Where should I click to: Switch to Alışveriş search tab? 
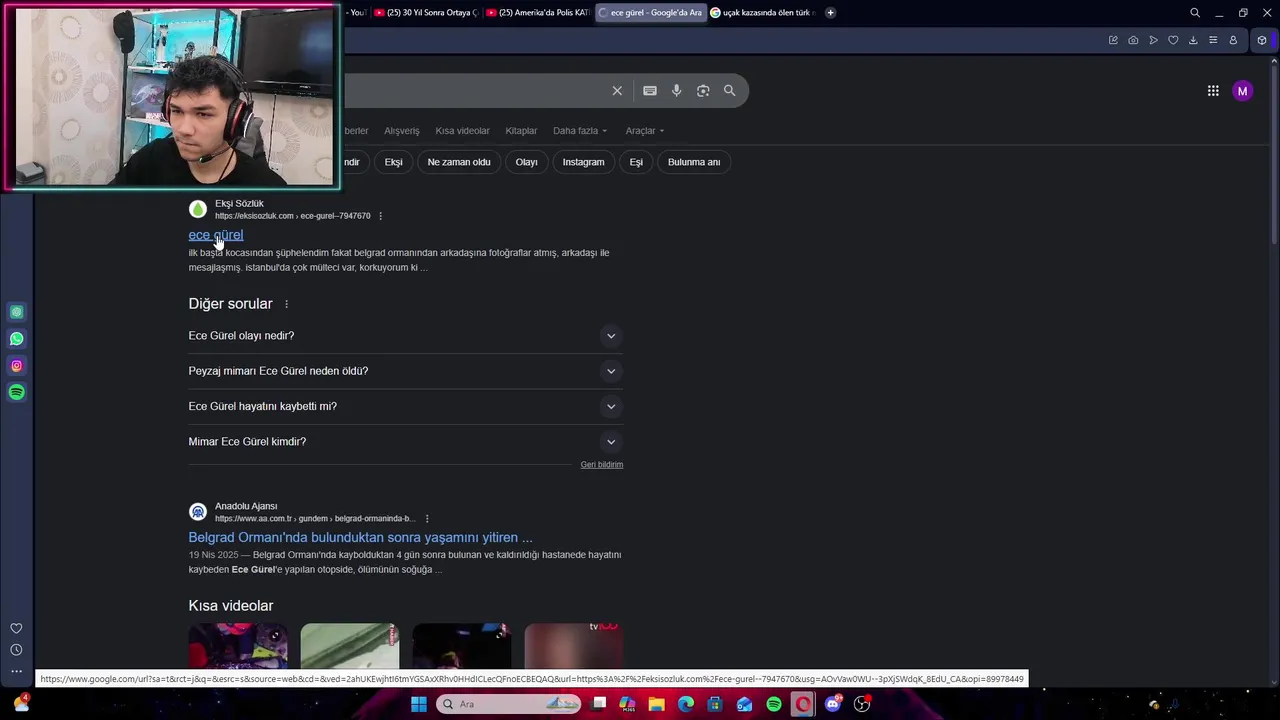(402, 131)
